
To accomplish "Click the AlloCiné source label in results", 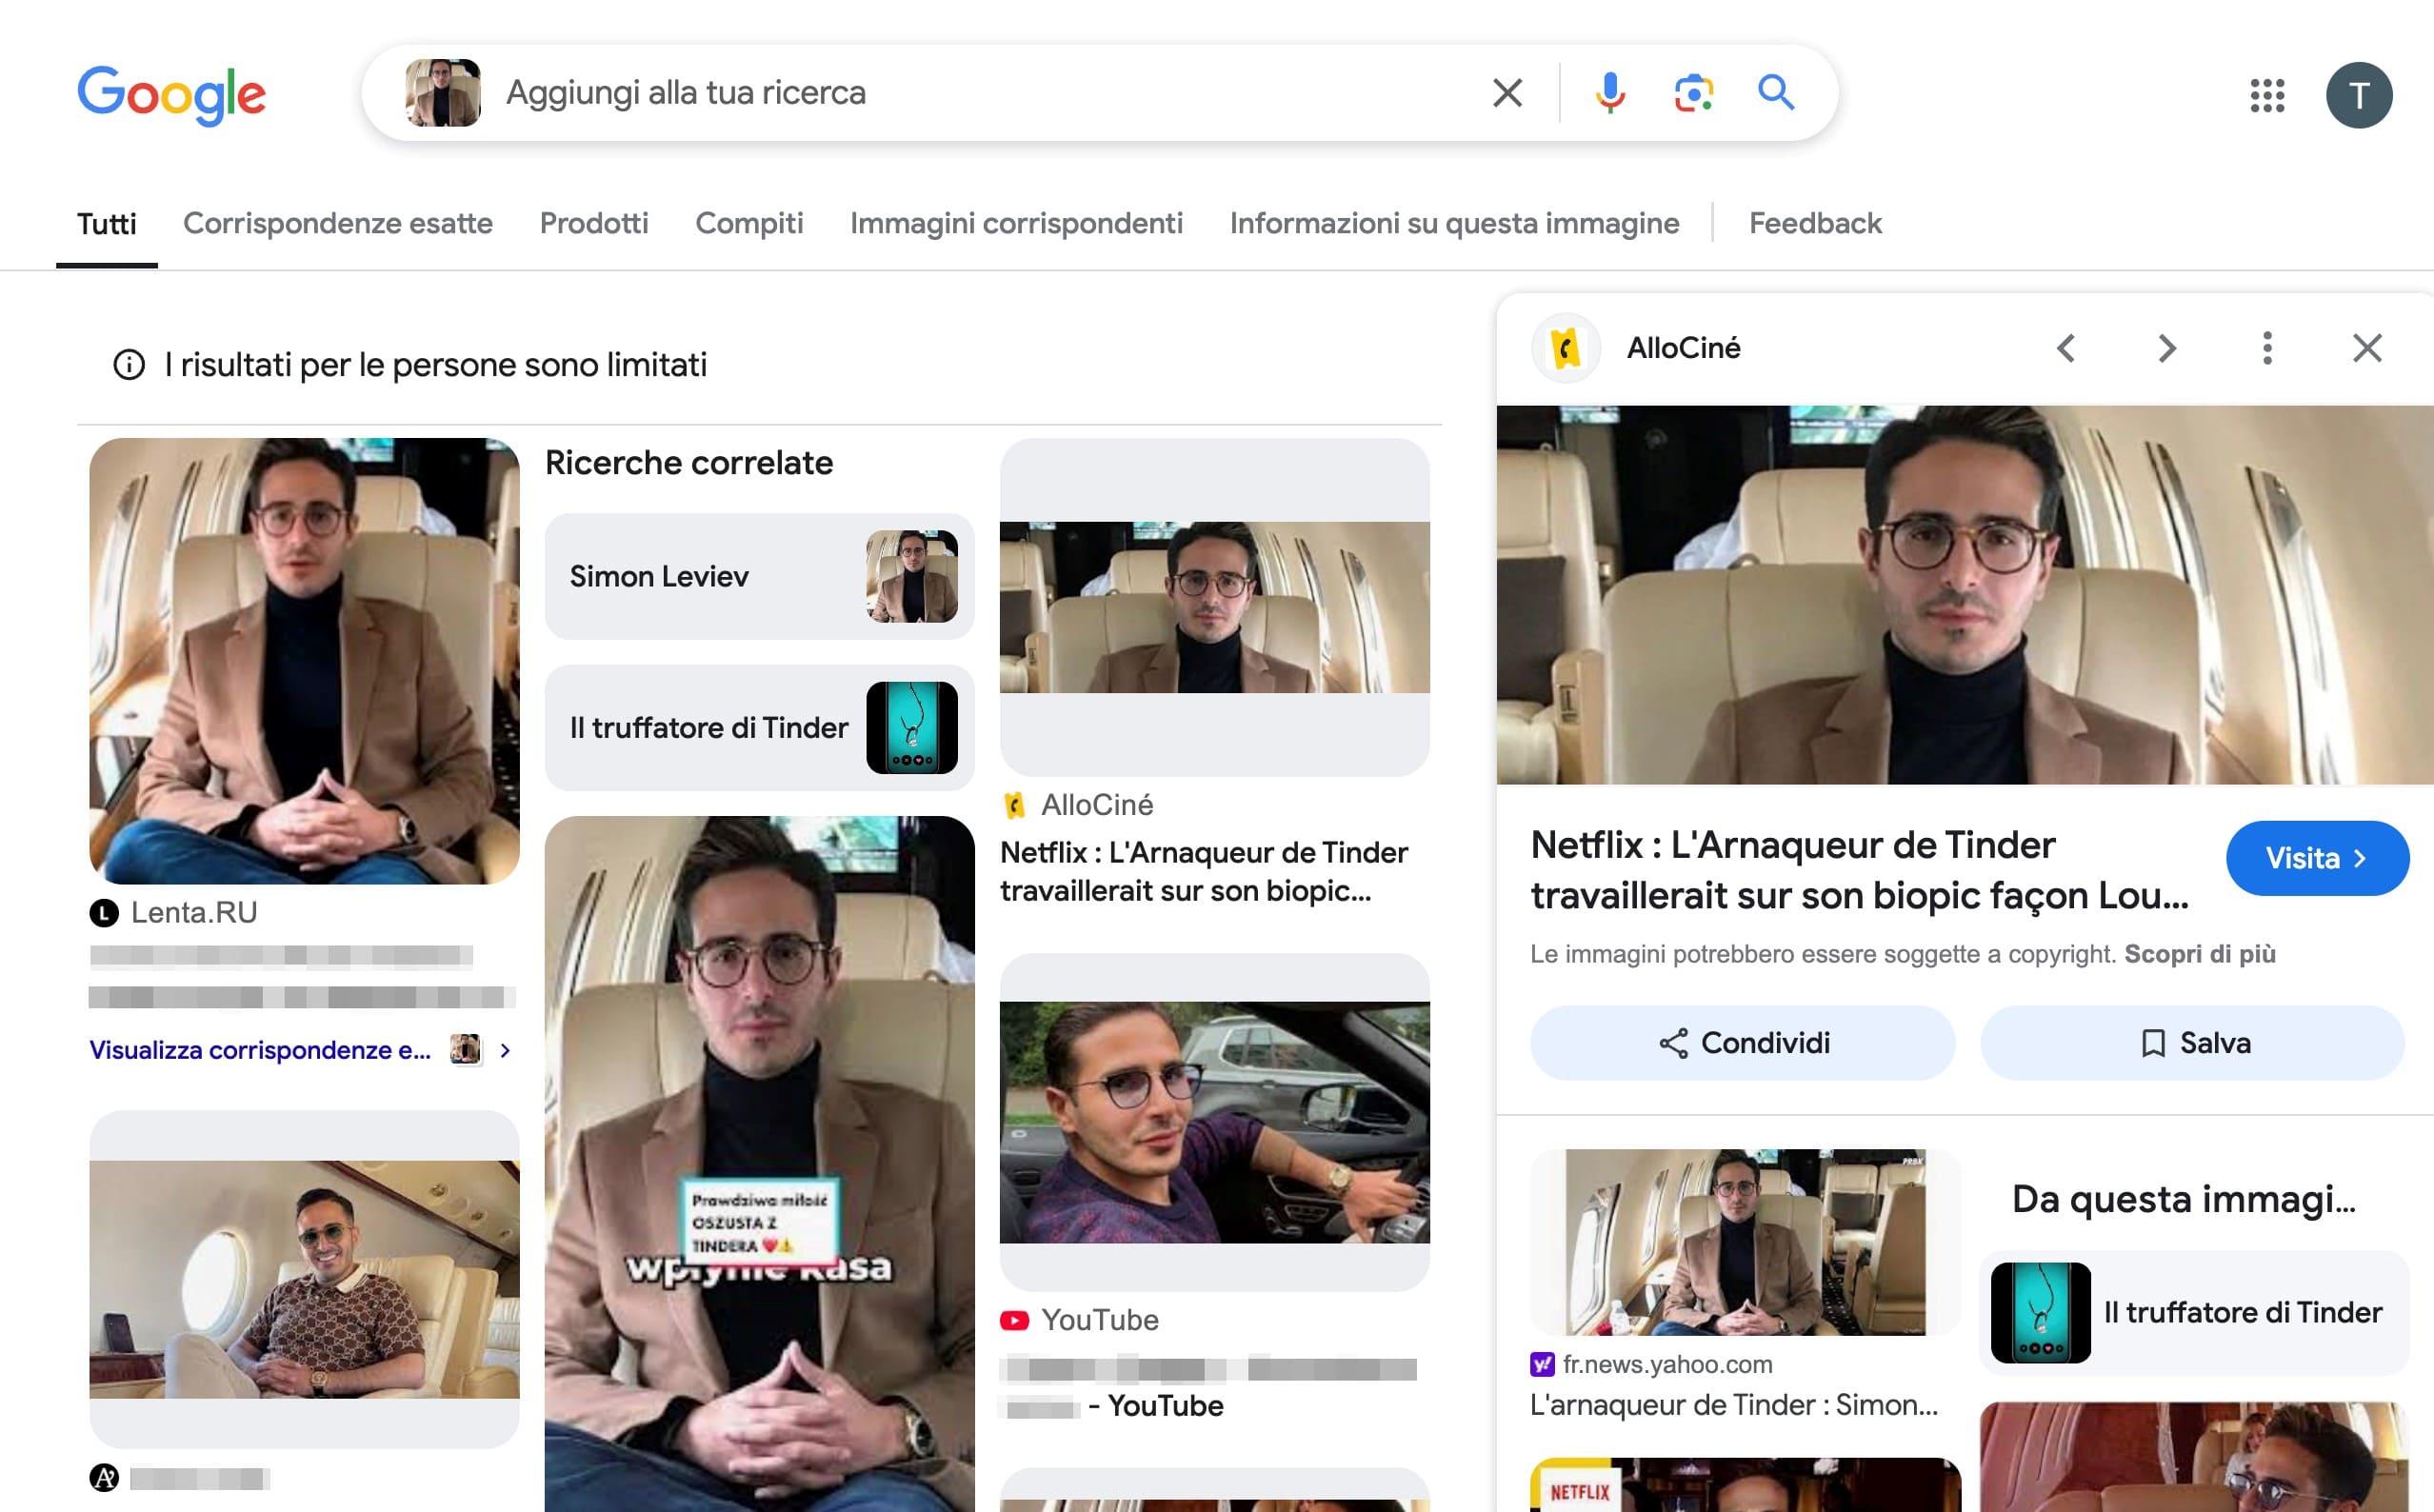I will coord(1096,805).
